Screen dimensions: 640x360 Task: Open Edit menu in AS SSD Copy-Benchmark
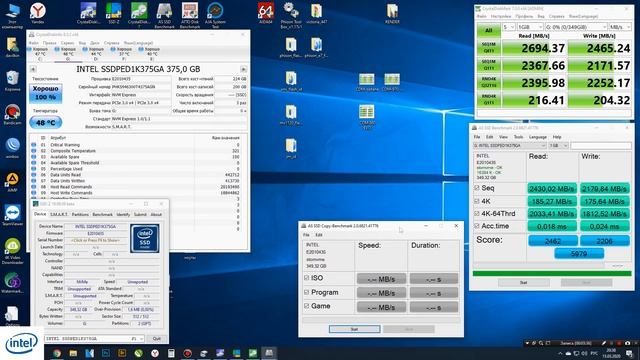(x=319, y=235)
